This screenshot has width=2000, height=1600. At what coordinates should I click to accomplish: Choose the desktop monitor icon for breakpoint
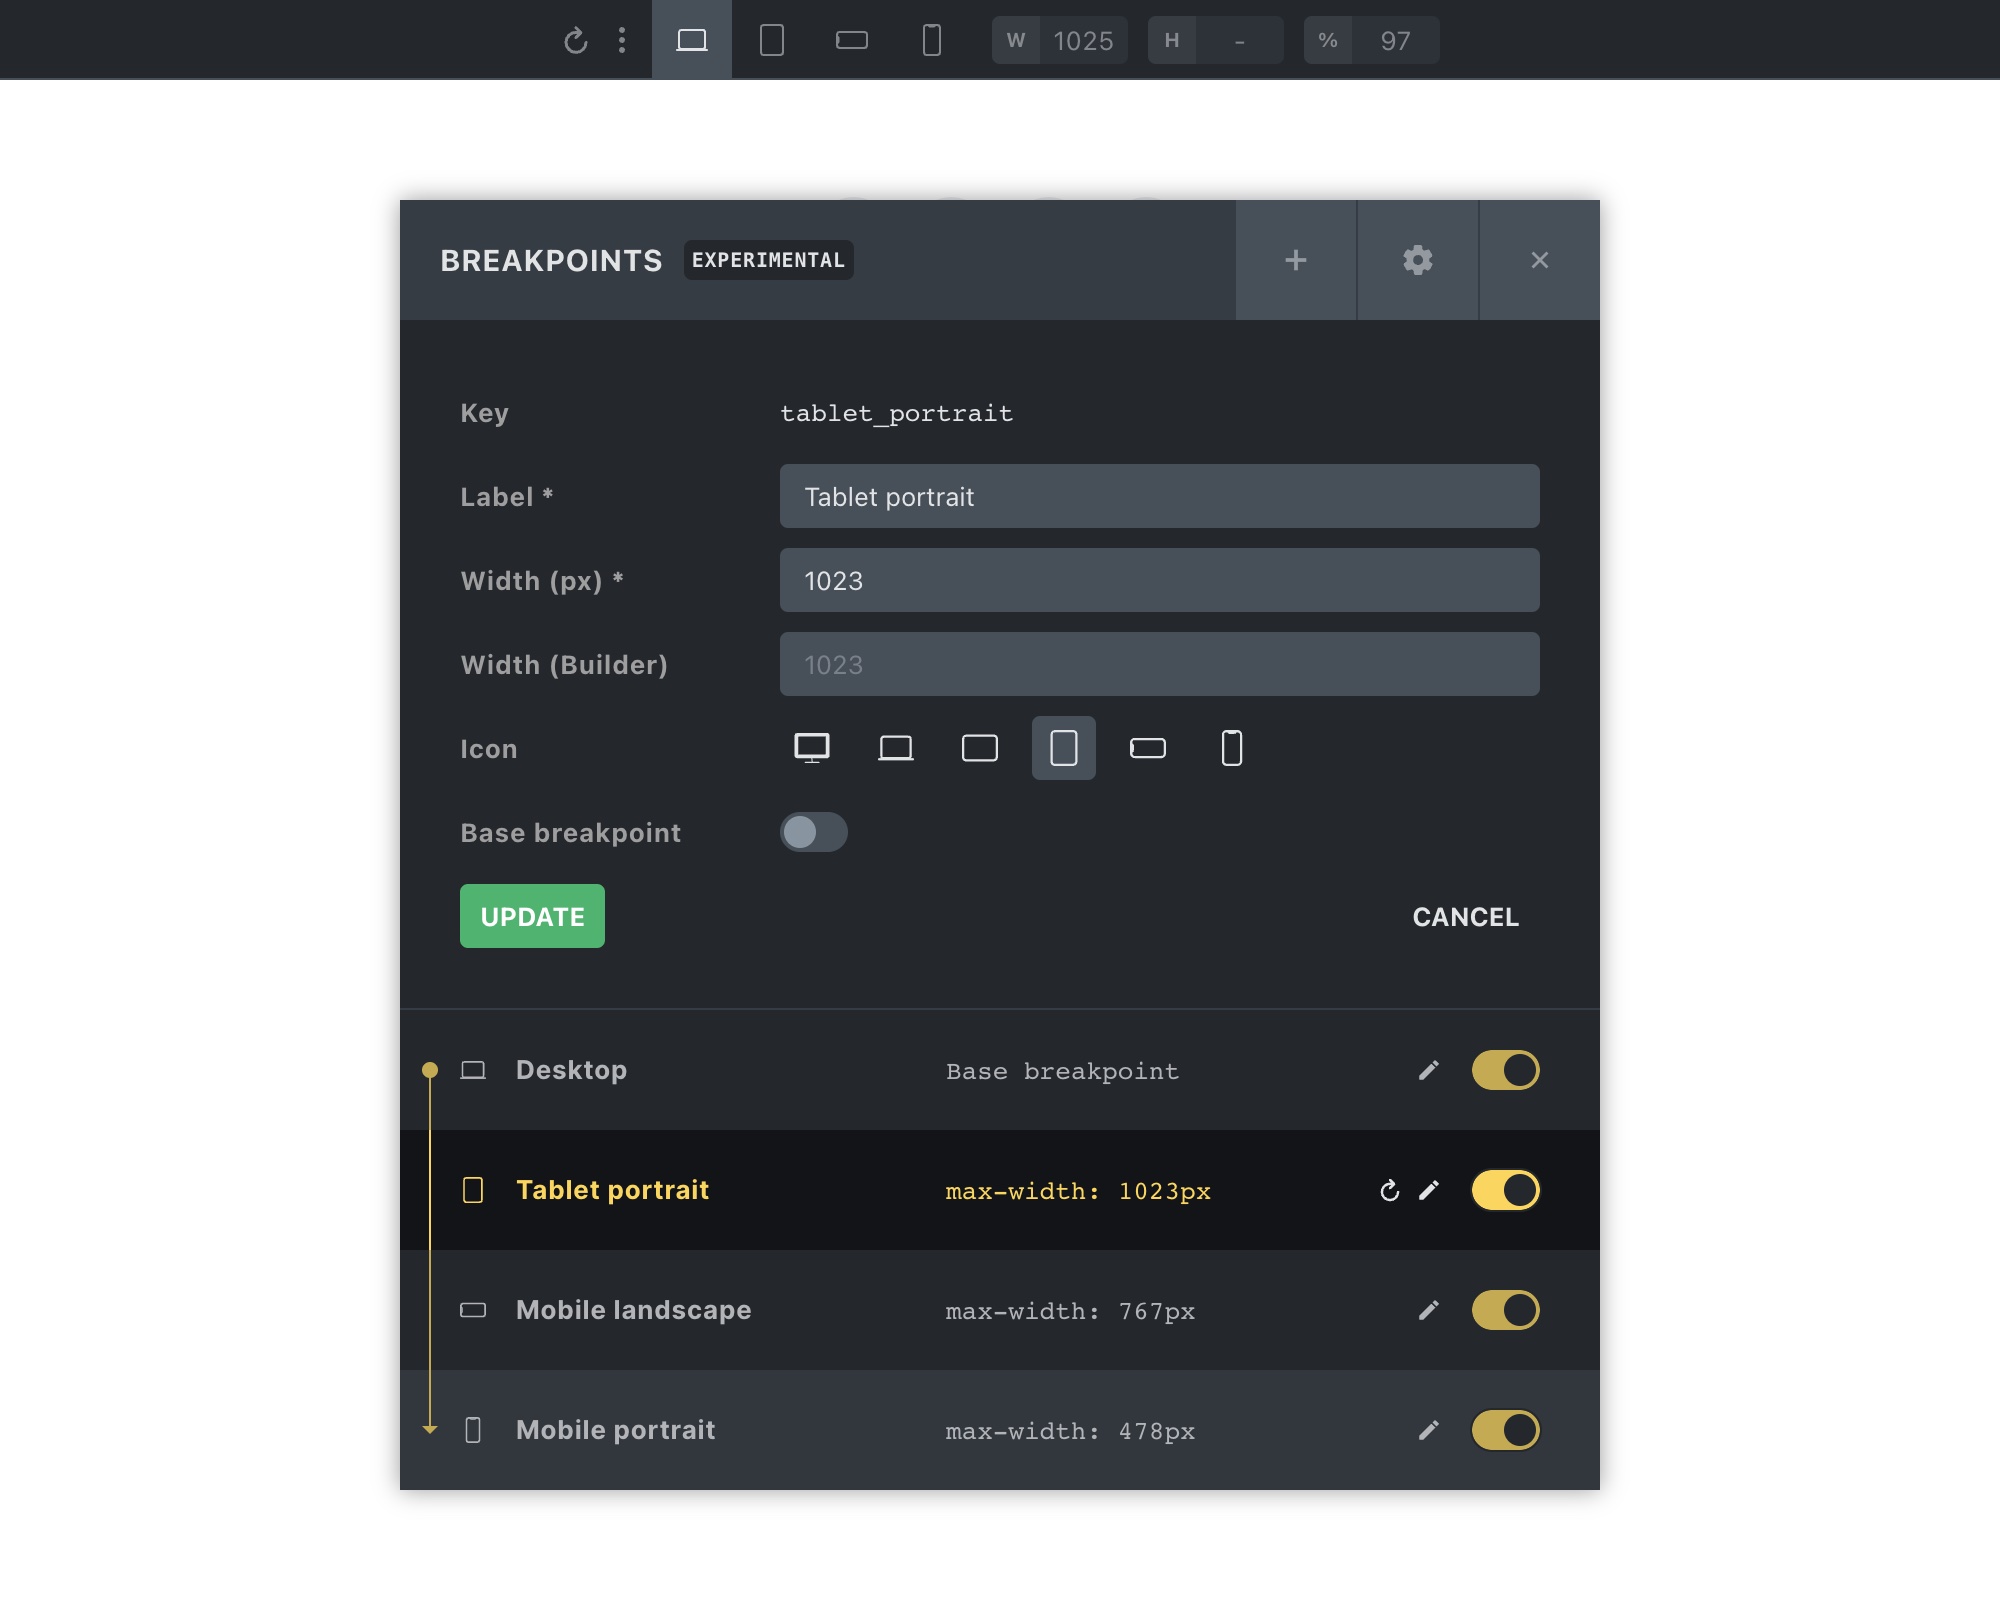tap(811, 748)
